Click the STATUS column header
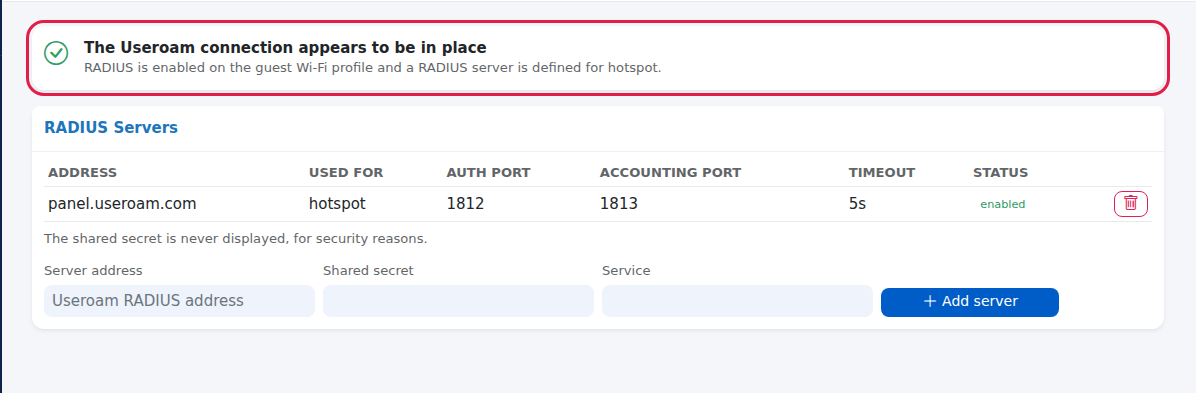 [1001, 172]
